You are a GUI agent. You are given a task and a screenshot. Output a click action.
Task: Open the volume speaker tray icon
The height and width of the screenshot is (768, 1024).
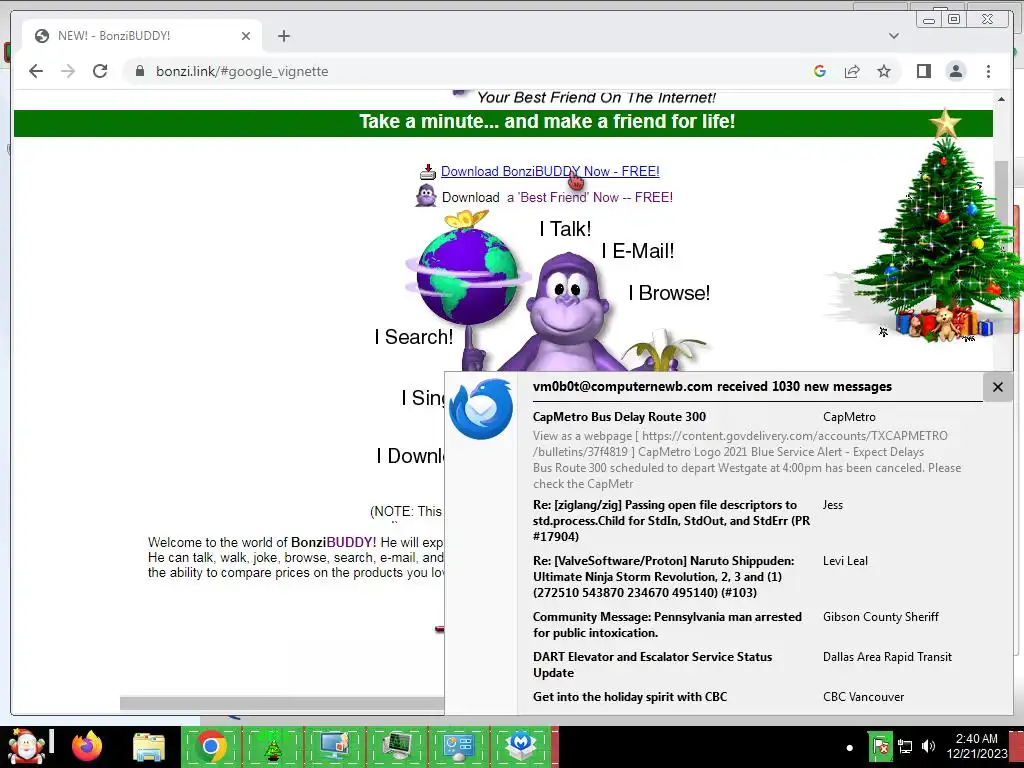point(928,746)
